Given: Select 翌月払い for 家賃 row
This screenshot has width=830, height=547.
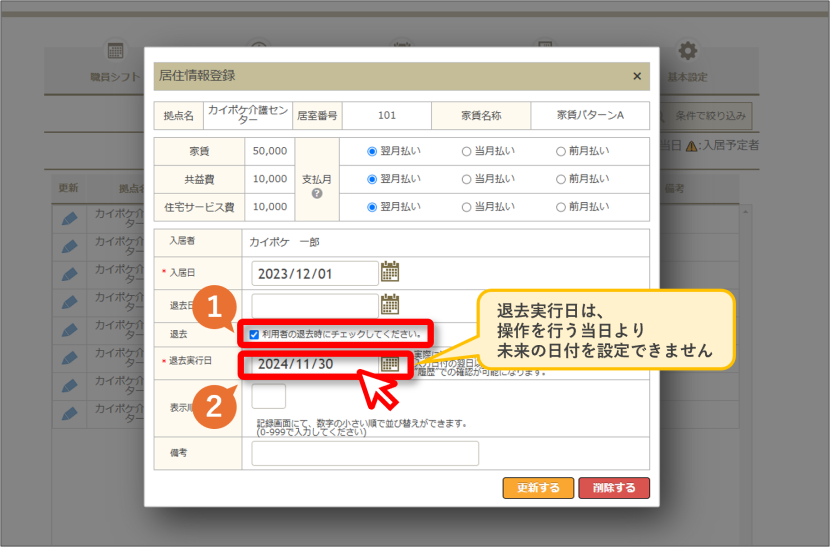Looking at the screenshot, I should pos(372,151).
